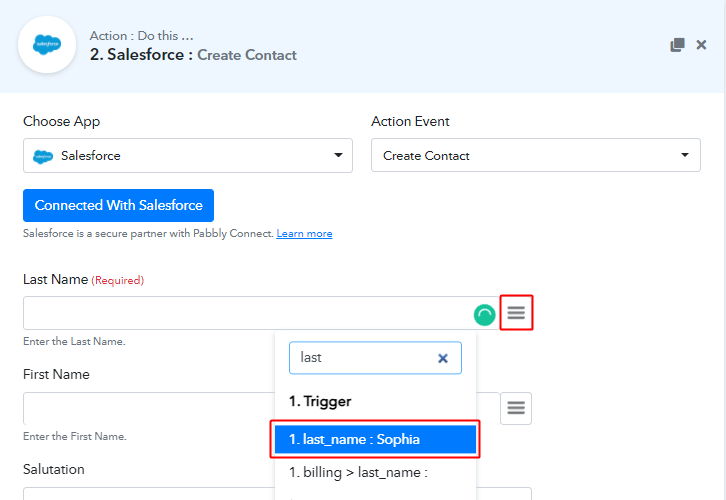Open the Learn more link

click(x=304, y=233)
